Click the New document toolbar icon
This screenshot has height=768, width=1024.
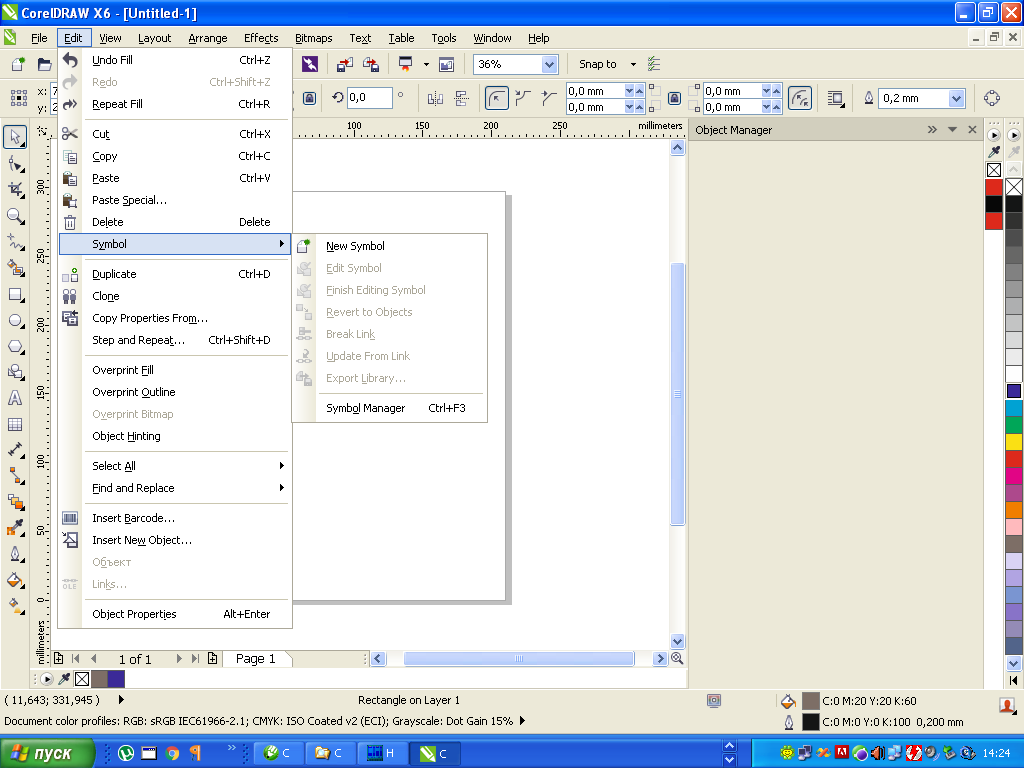(x=18, y=64)
